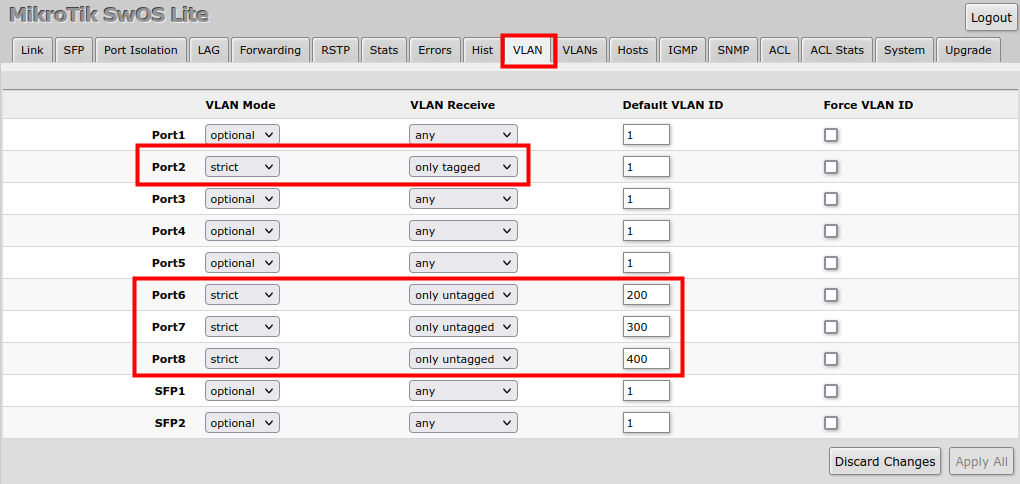This screenshot has width=1020, height=484.
Task: Open the ACL tab
Action: 779,50
